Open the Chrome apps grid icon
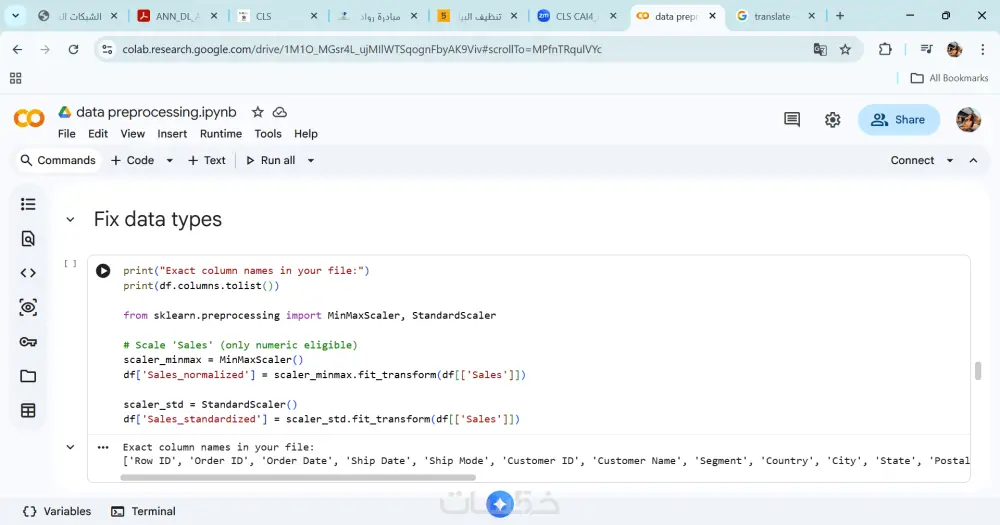Screen dimensions: 1000x525 click(x=16, y=78)
